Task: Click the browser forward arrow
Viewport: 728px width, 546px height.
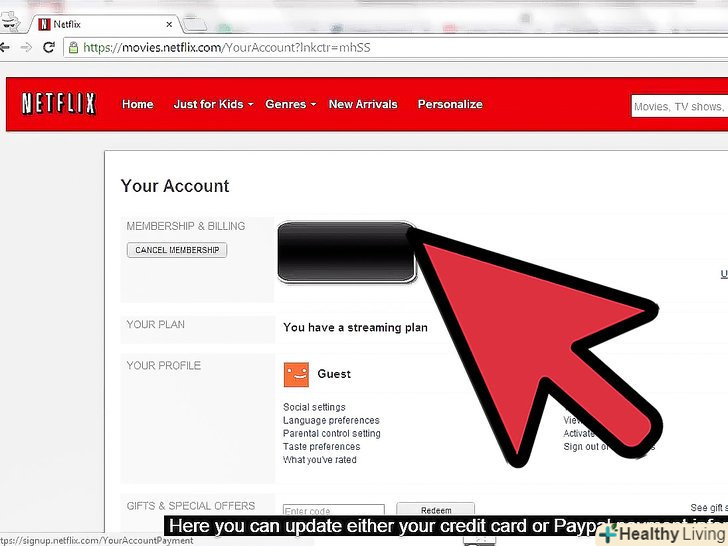Action: click(x=26, y=47)
